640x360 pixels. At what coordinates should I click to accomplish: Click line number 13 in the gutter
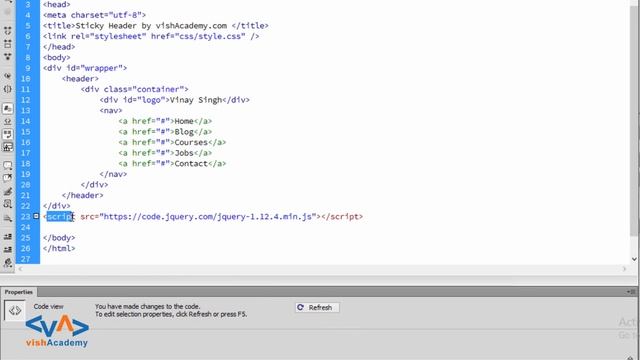(x=25, y=110)
